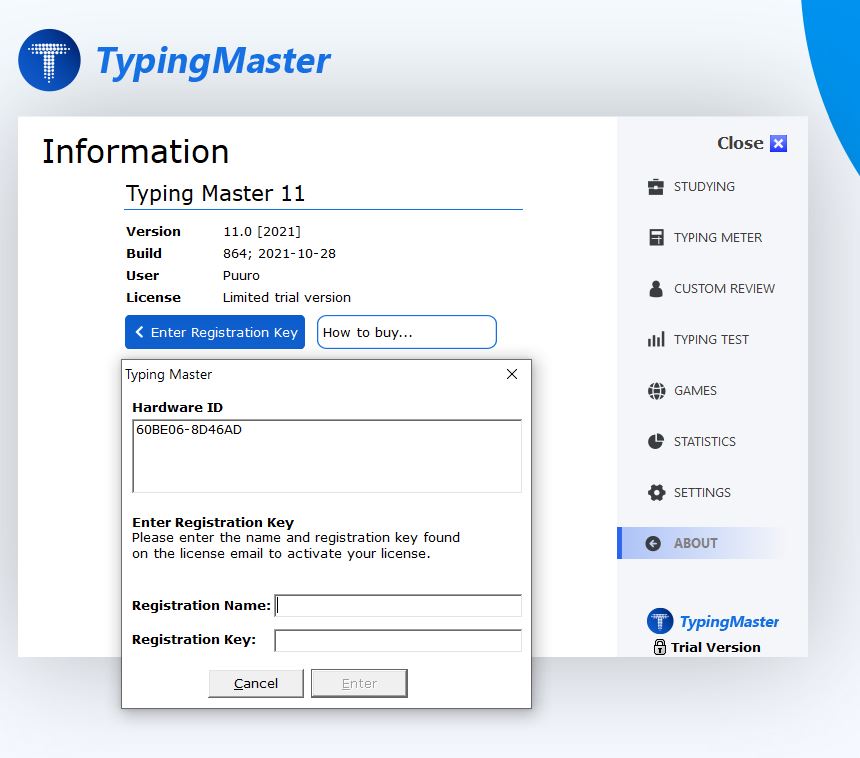Screen dimensions: 860x758
Task: Click the Typing Test bar chart icon
Action: click(x=656, y=340)
